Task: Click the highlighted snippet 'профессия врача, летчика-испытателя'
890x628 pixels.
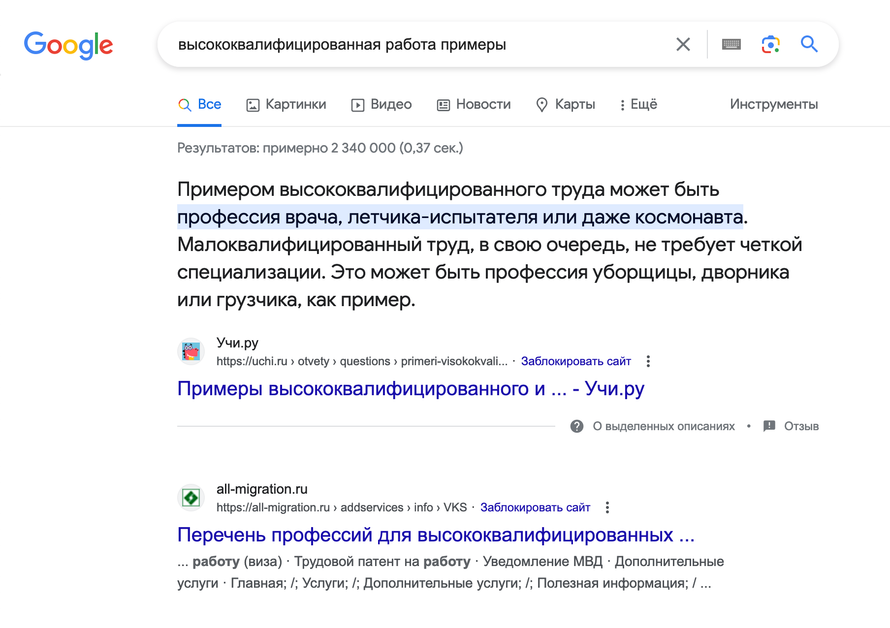Action: coord(460,217)
